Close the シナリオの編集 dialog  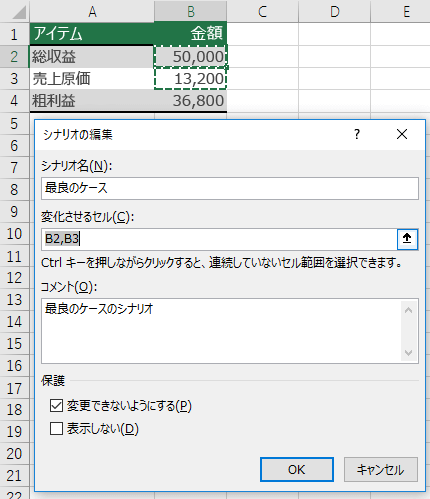[x=402, y=134]
